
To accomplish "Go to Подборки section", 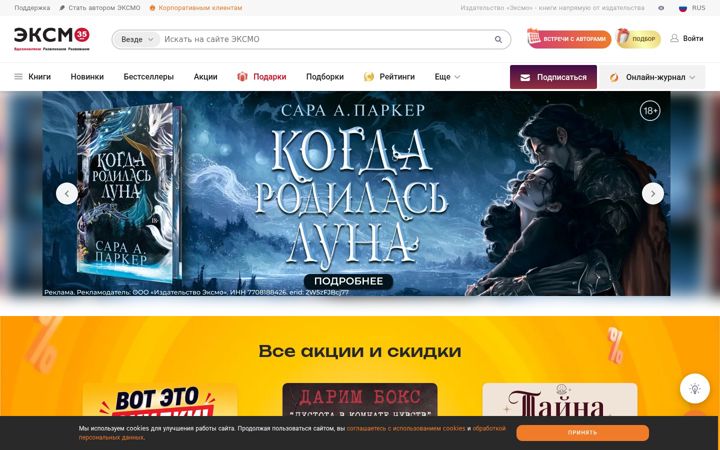I will pyautogui.click(x=325, y=77).
